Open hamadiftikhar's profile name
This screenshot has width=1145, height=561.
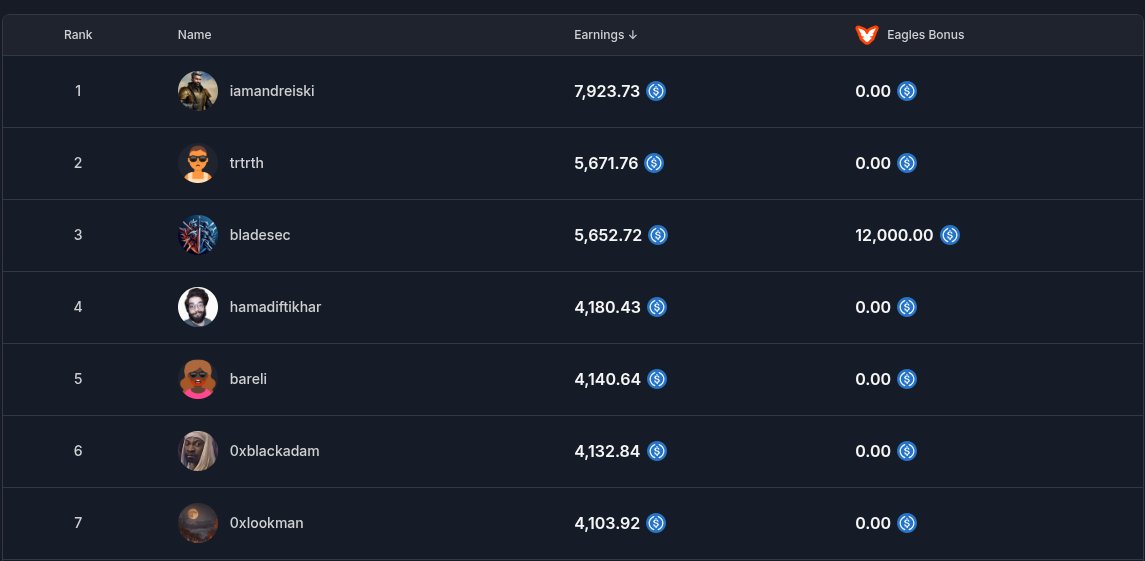coord(275,307)
